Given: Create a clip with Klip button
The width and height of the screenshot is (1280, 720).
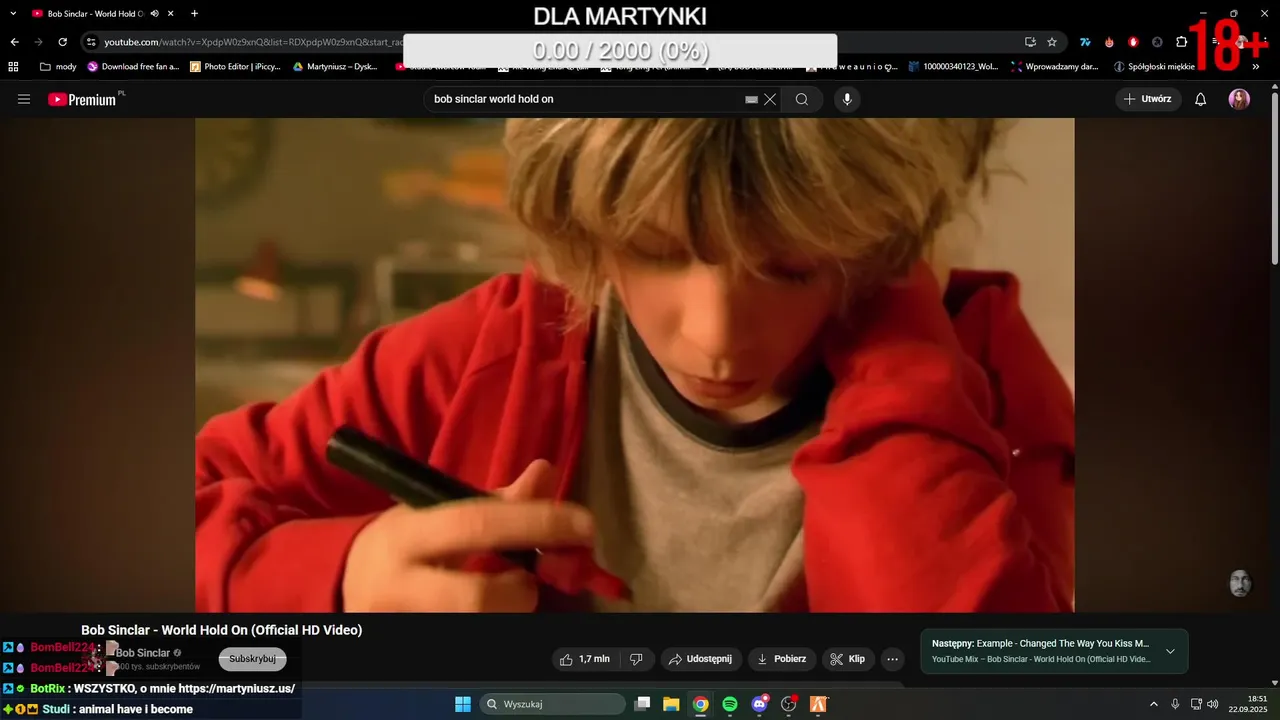Looking at the screenshot, I should pyautogui.click(x=848, y=659).
